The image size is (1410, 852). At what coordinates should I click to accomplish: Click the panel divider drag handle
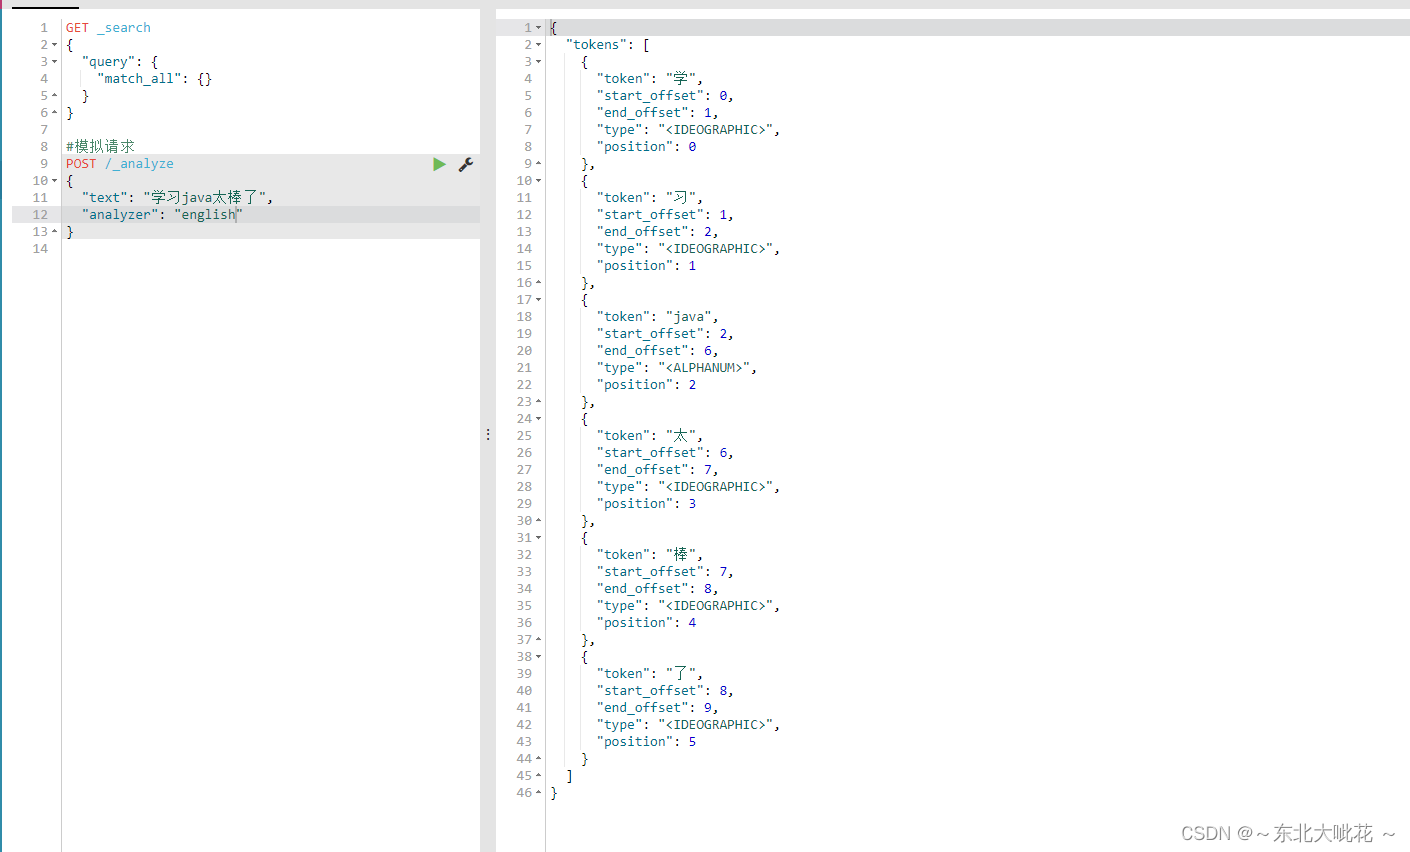(x=488, y=434)
